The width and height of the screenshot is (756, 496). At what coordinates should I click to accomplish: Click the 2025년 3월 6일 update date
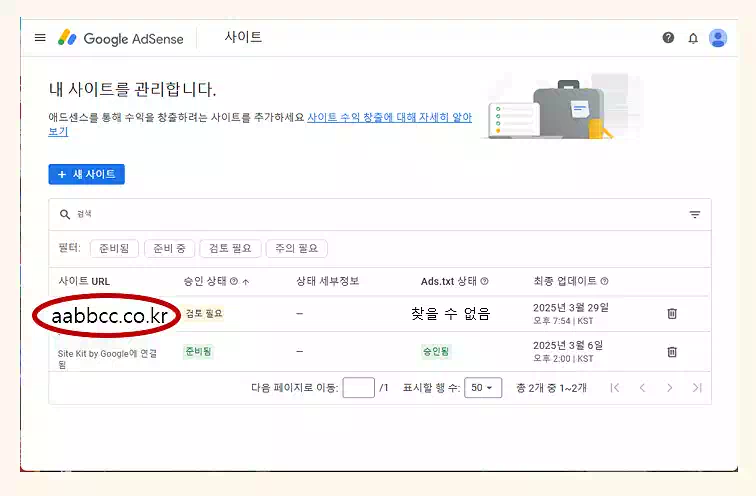pyautogui.click(x=568, y=346)
